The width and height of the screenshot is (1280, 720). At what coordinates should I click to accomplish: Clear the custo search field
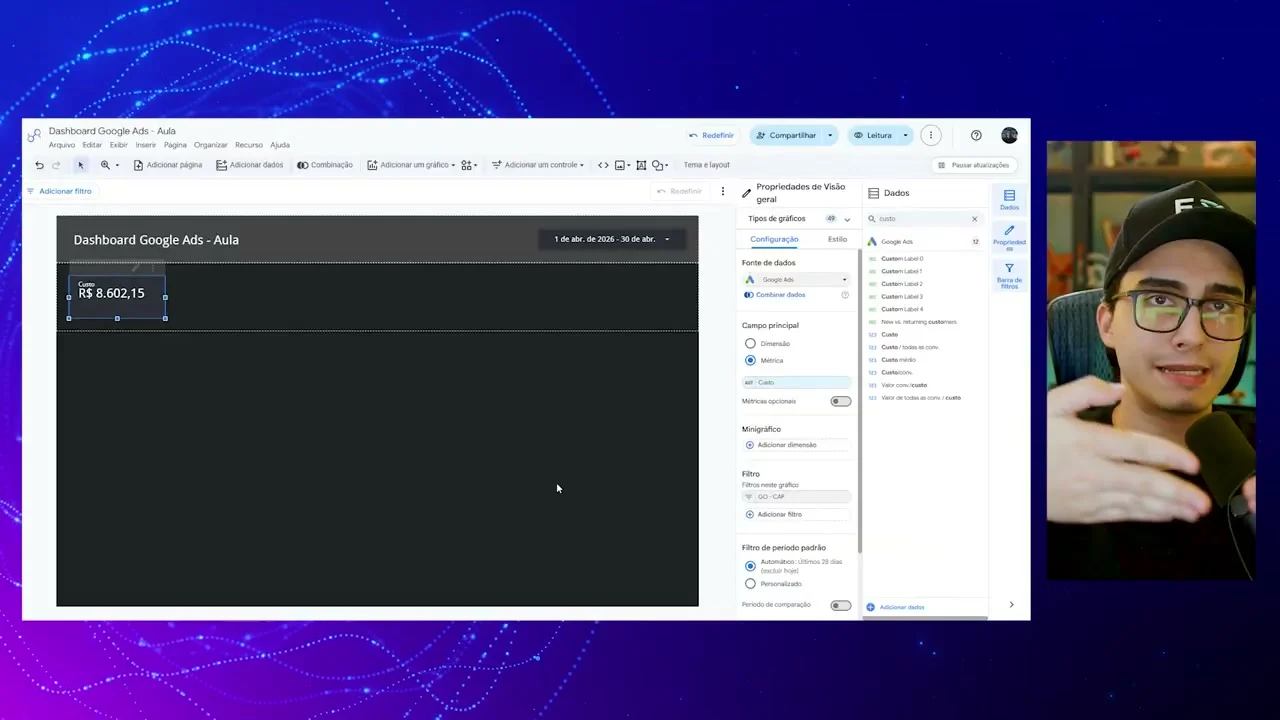(974, 218)
